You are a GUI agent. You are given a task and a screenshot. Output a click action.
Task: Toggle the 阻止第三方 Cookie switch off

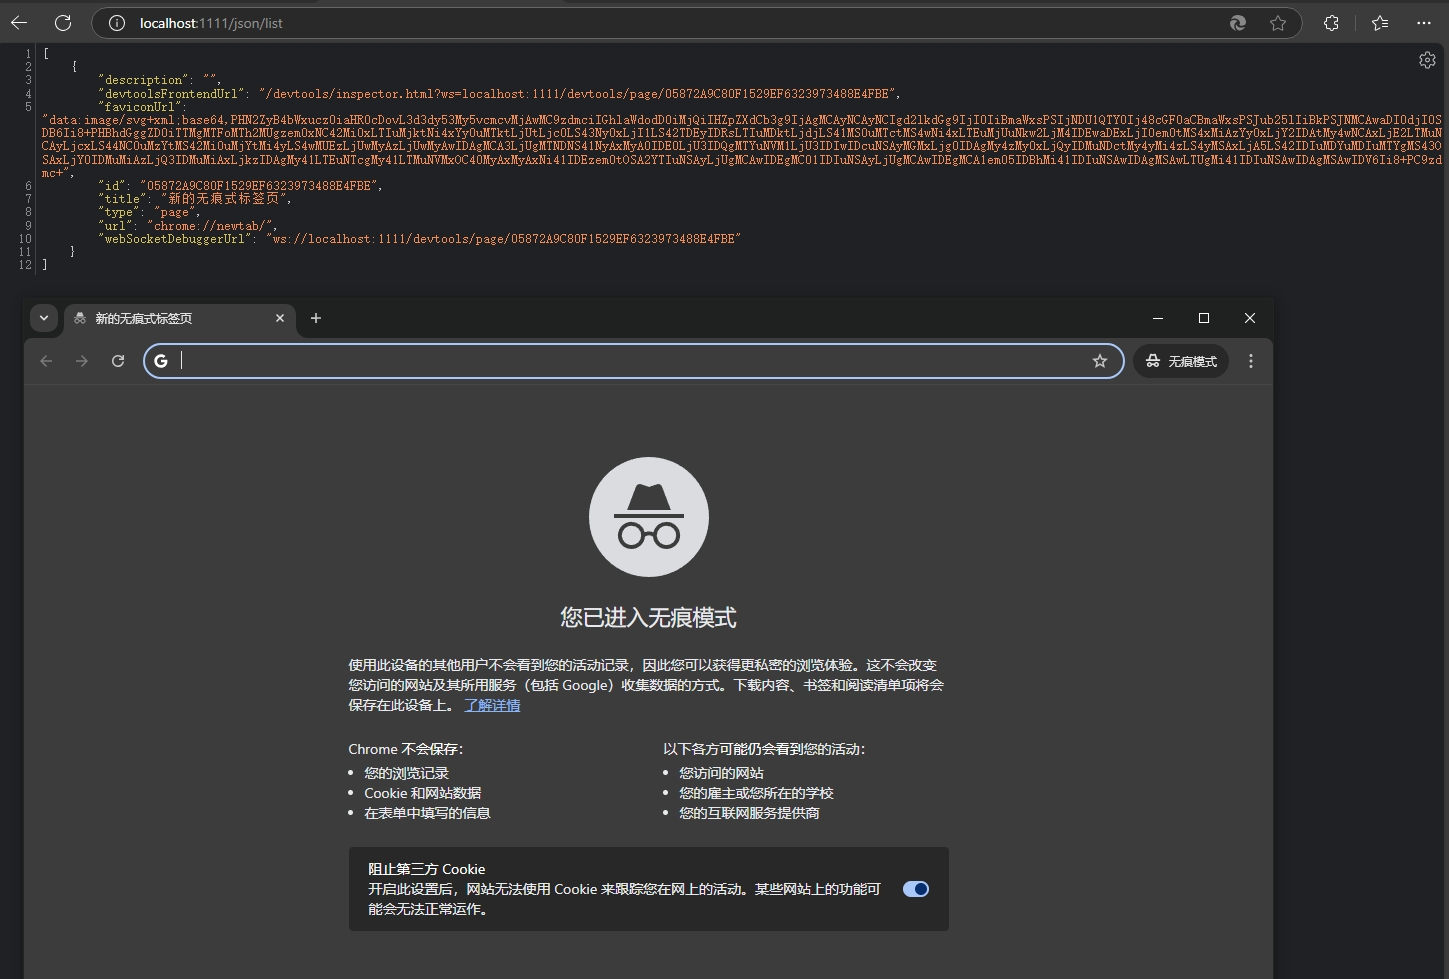(x=915, y=889)
